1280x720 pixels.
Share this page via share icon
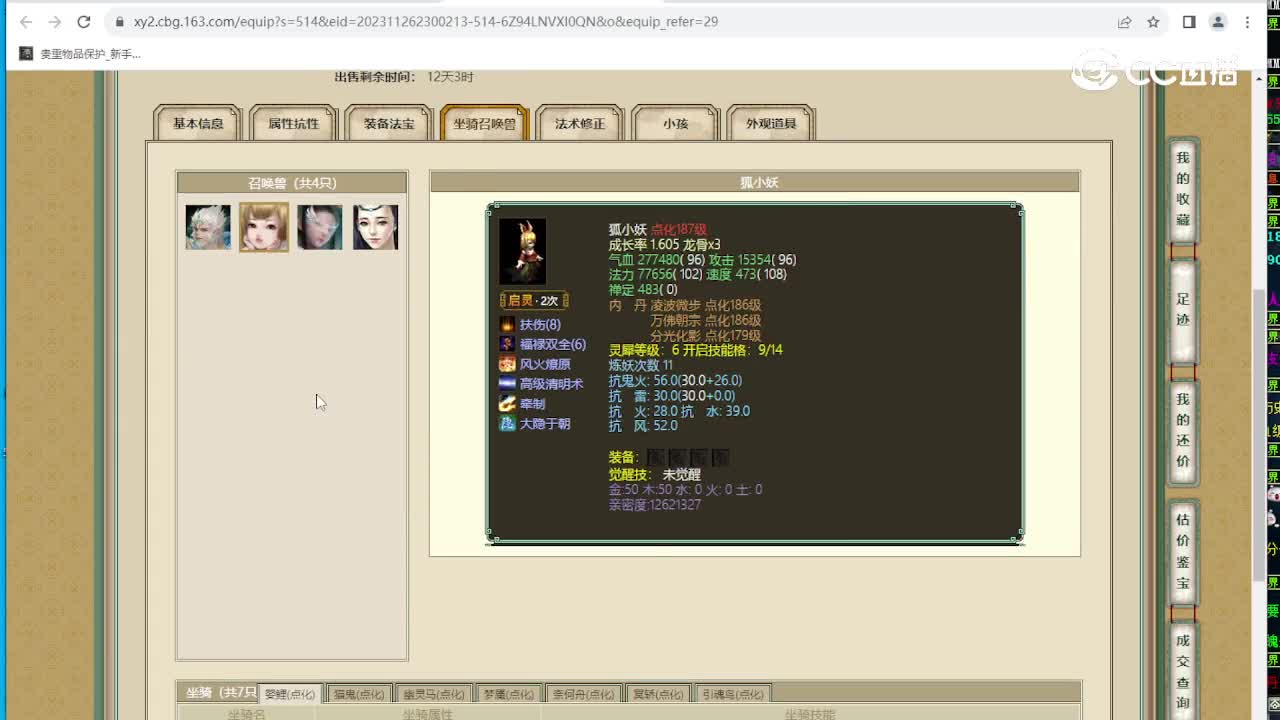(1125, 21)
